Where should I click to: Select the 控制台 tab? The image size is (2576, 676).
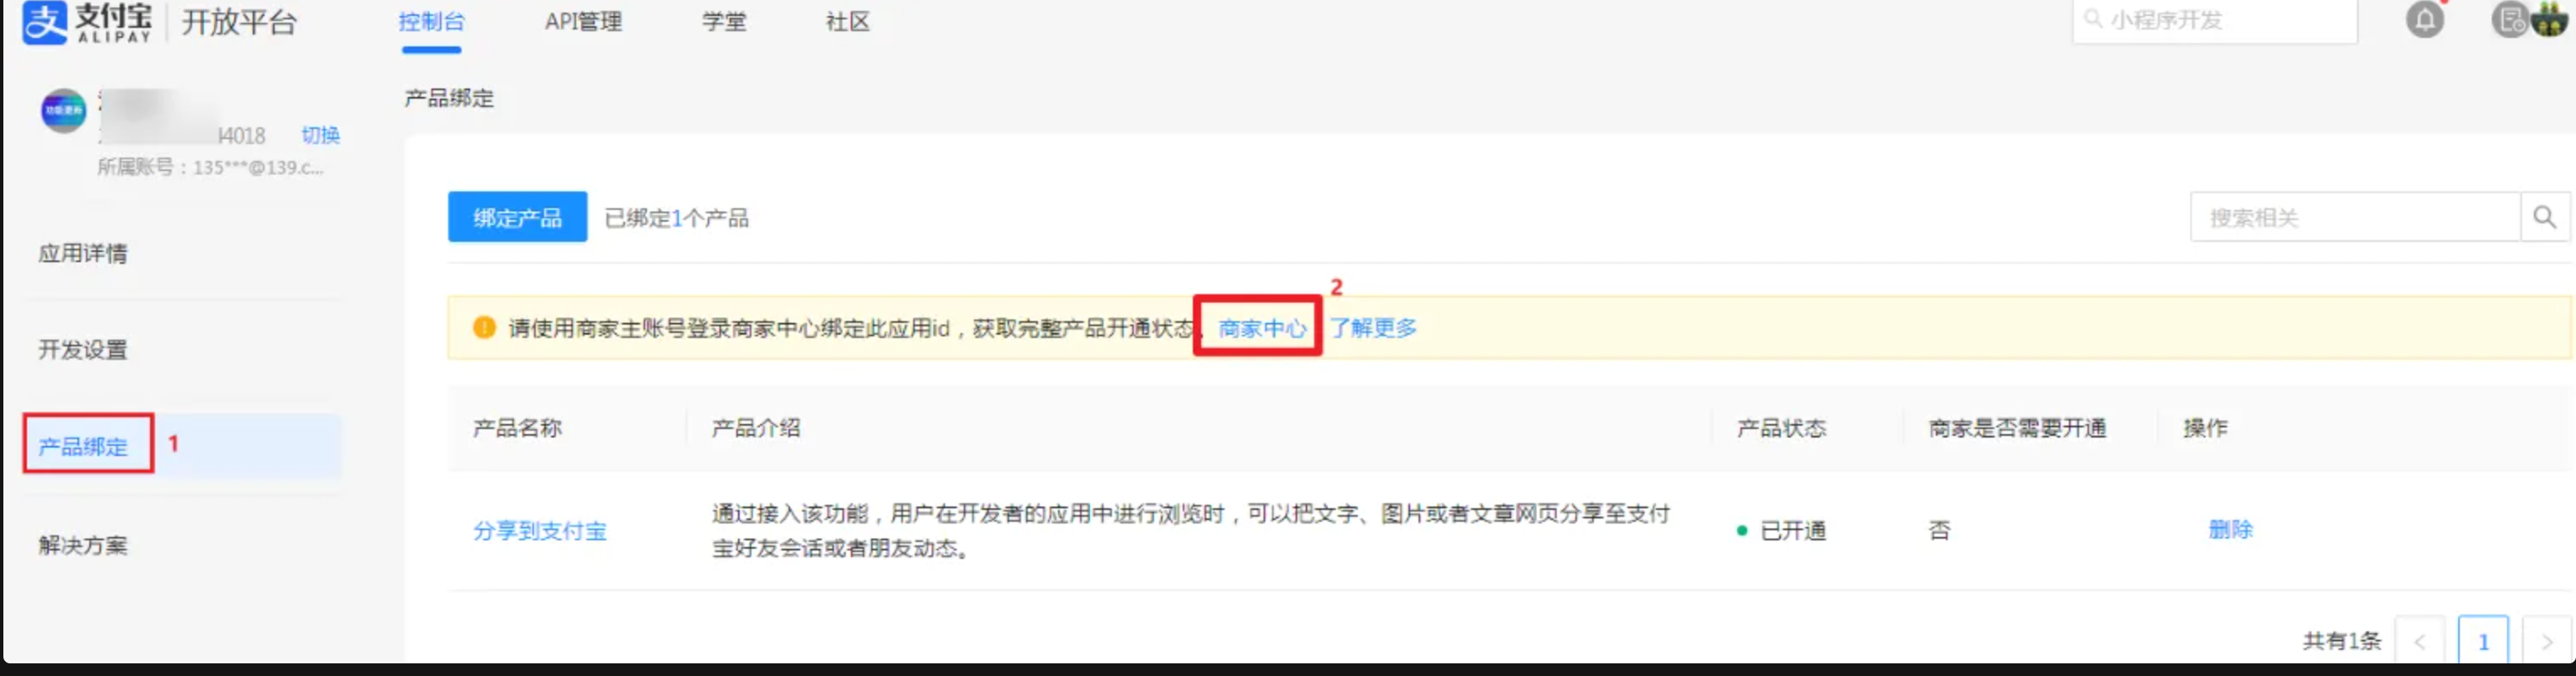pos(431,22)
